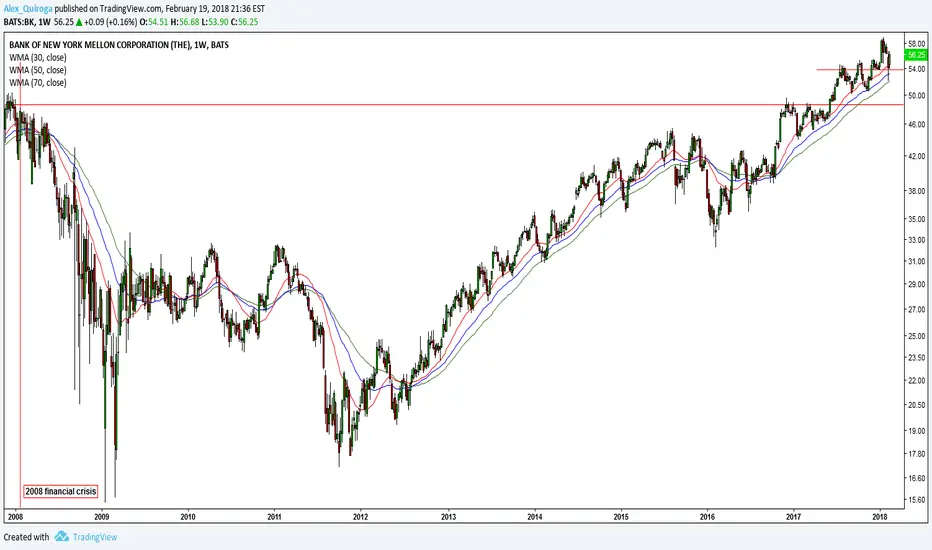This screenshot has height=550, width=932.
Task: Click the 23.50 price axis label
Action: (917, 357)
